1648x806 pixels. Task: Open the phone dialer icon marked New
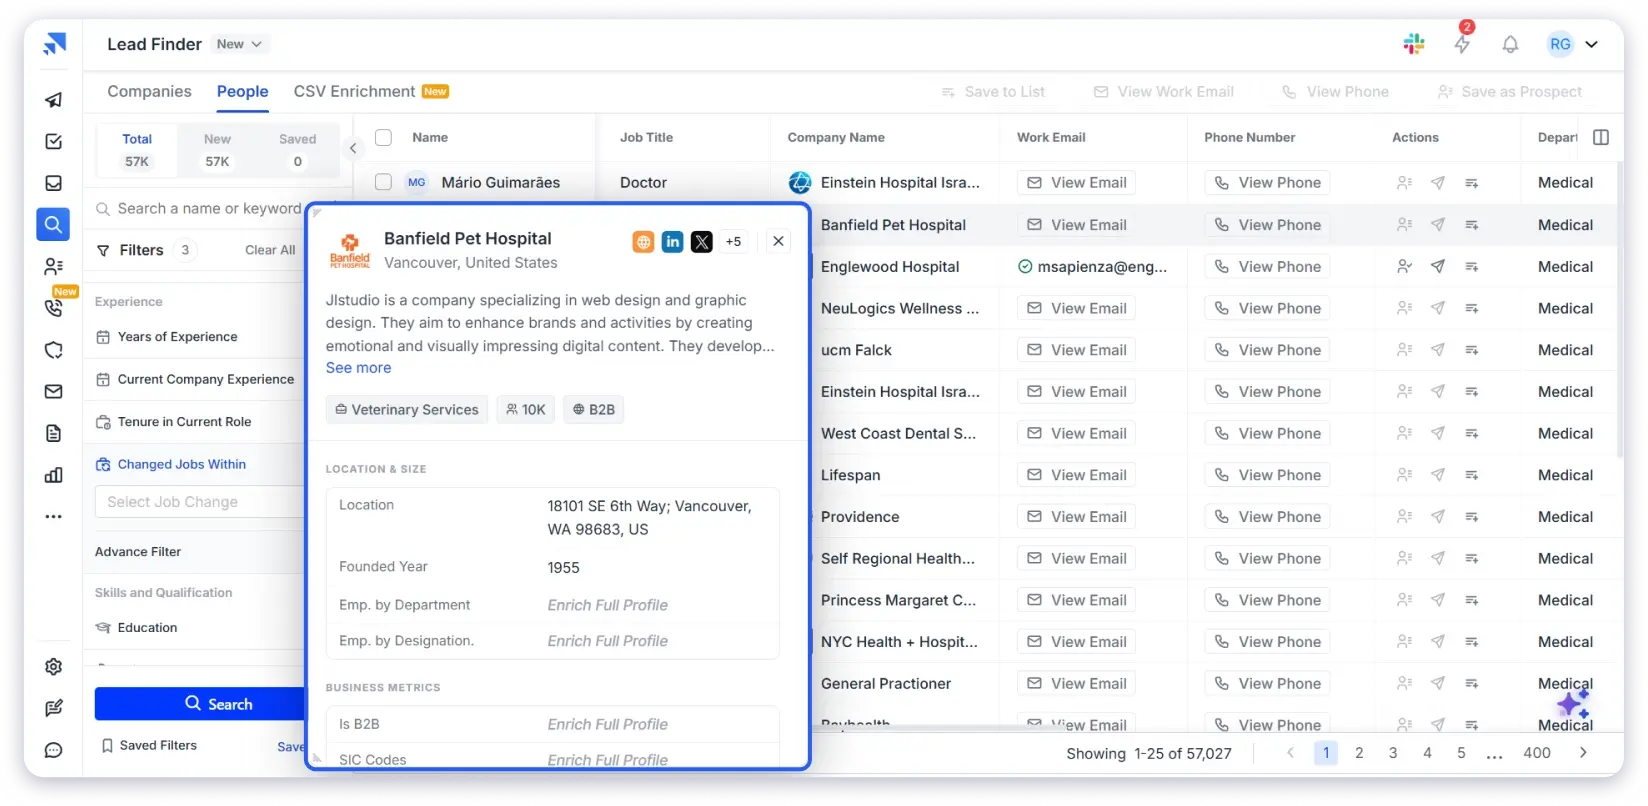54,308
